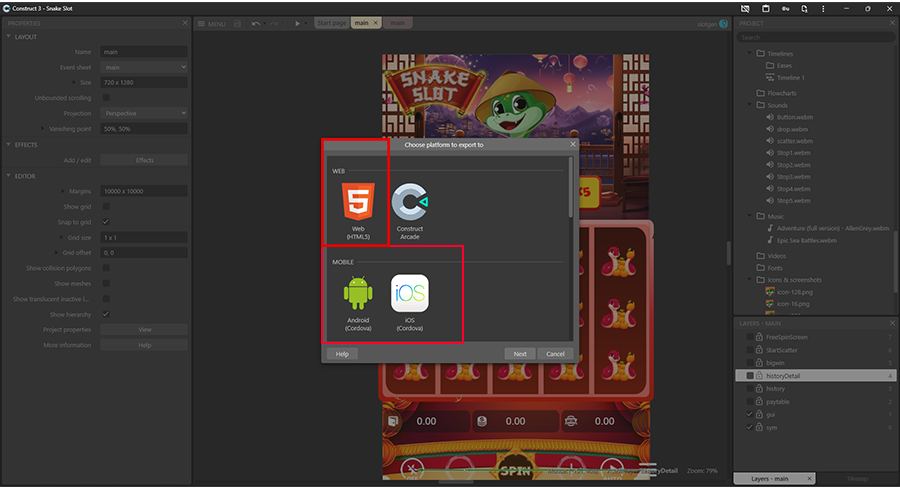Show the FreeSpinScreen layer
The width and height of the screenshot is (900, 489).
[750, 337]
